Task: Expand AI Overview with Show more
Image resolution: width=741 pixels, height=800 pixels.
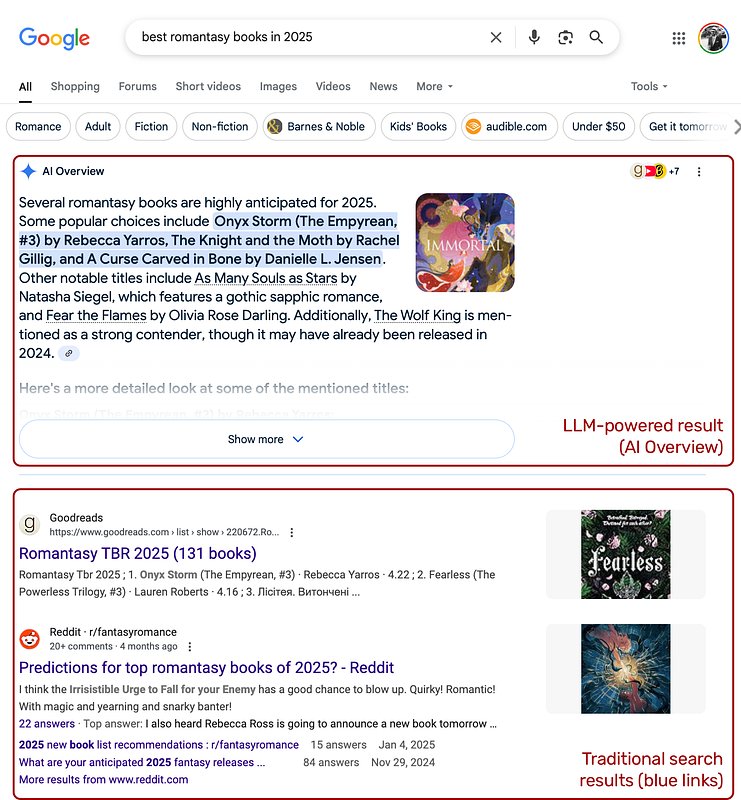Action: point(266,439)
